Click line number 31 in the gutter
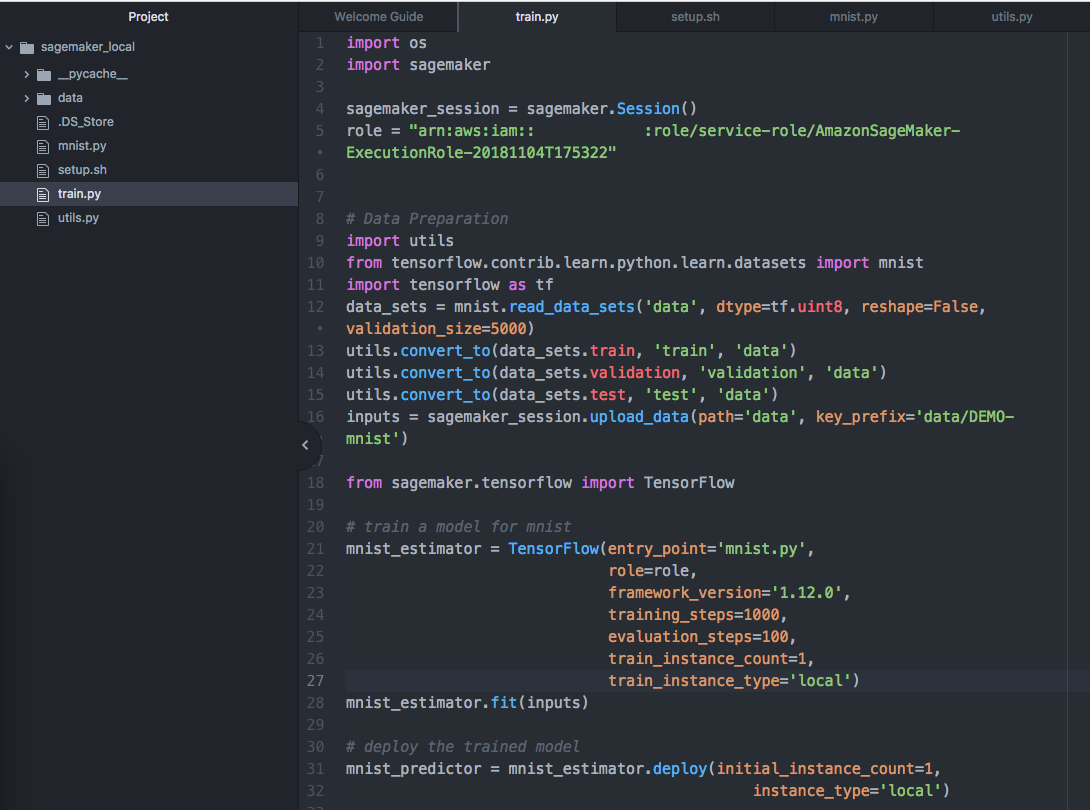Viewport: 1090px width, 810px height. 316,769
